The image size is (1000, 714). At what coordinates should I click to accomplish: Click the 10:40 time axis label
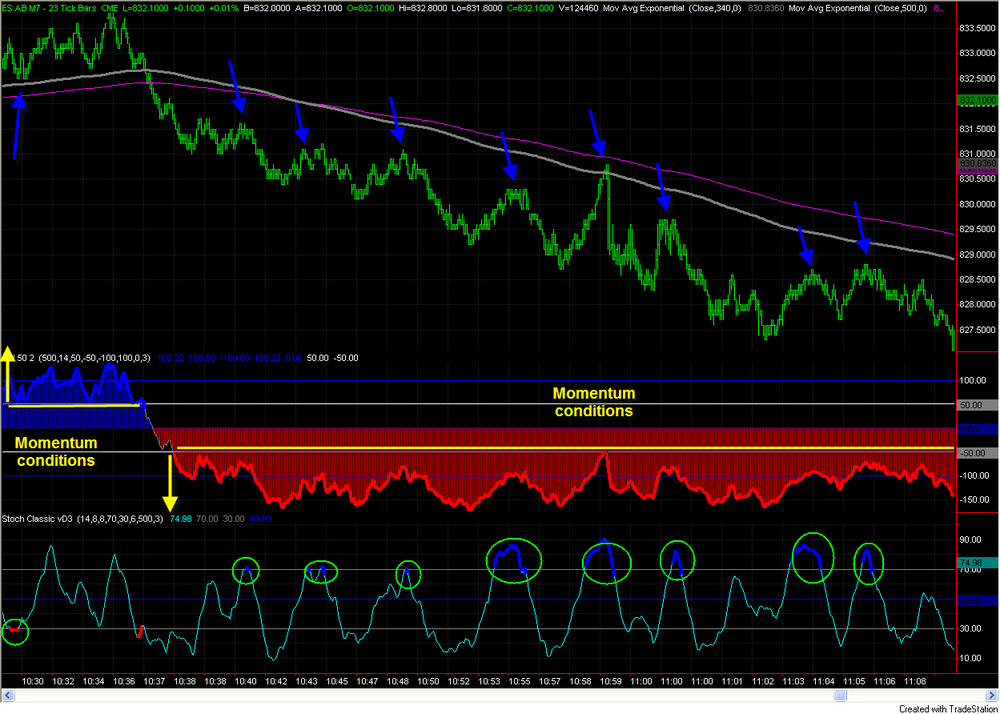click(246, 682)
